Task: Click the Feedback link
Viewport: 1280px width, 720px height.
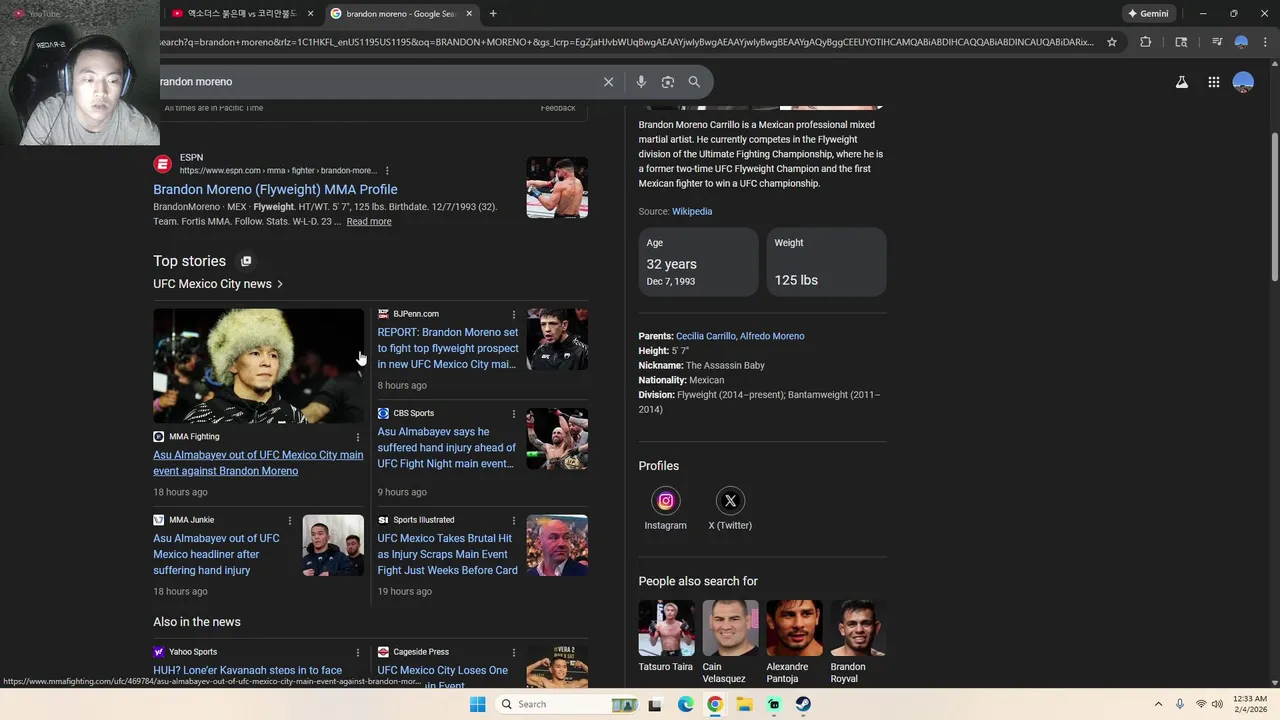Action: pos(558,108)
